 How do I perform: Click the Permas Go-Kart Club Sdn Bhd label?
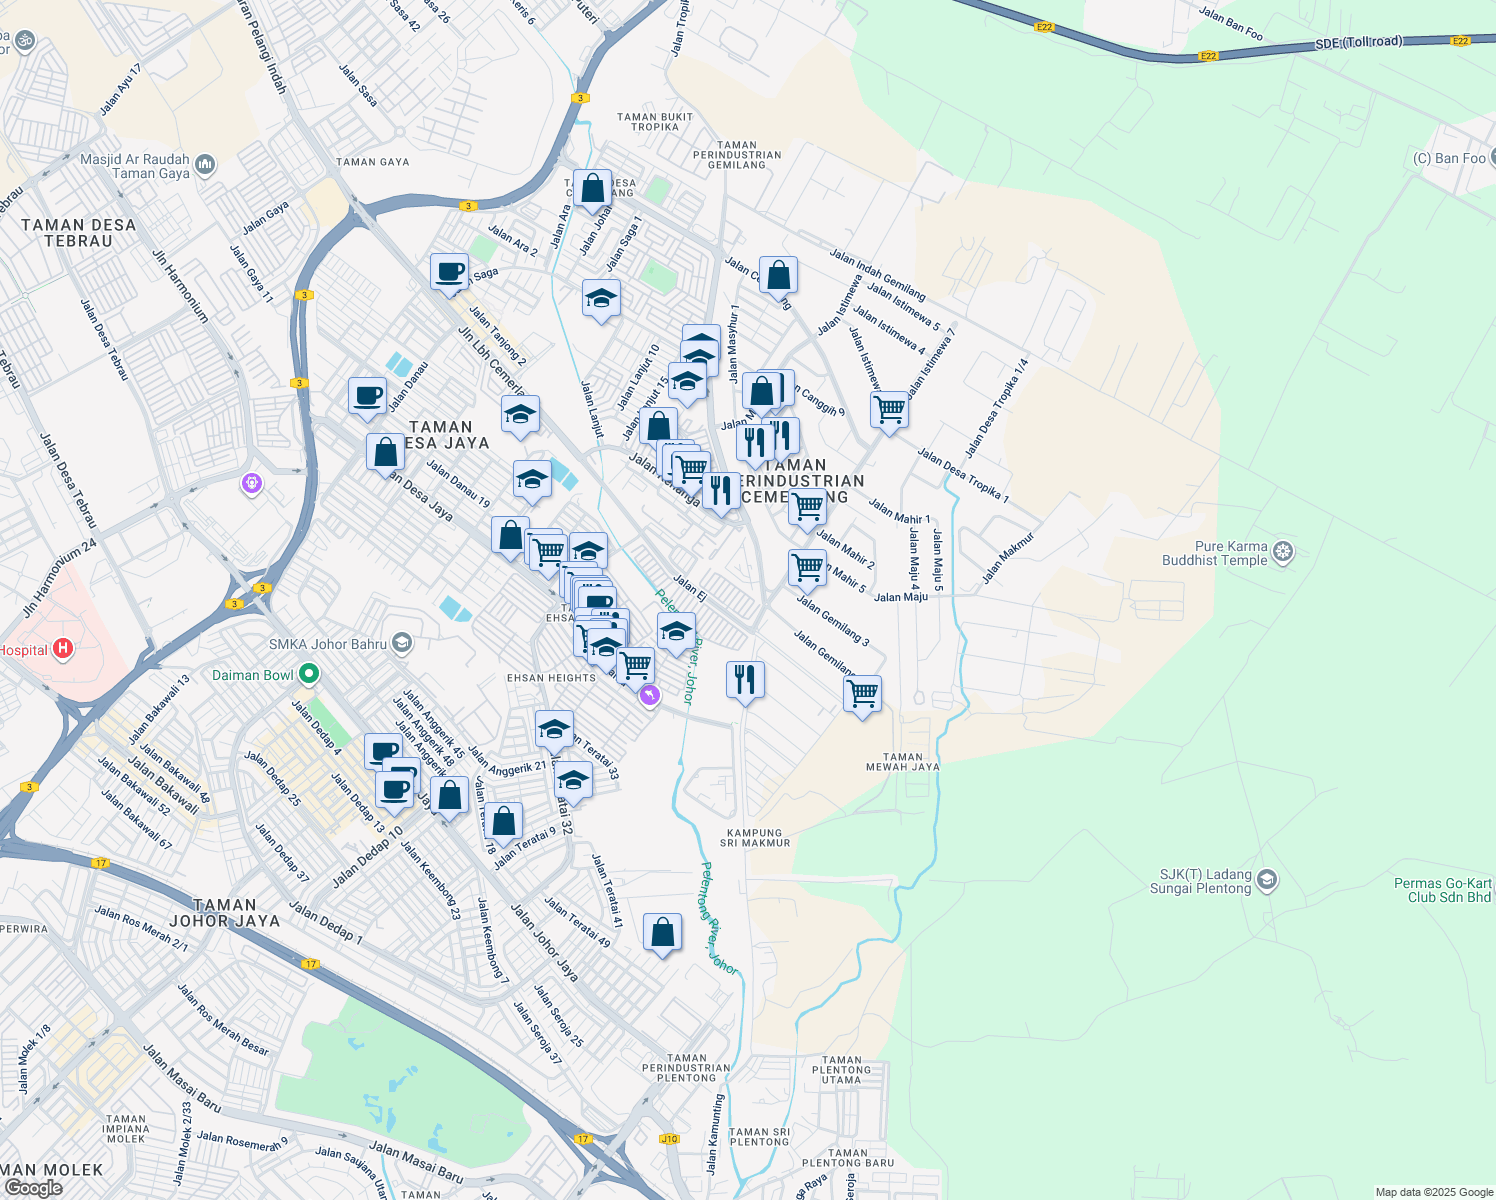click(x=1443, y=890)
